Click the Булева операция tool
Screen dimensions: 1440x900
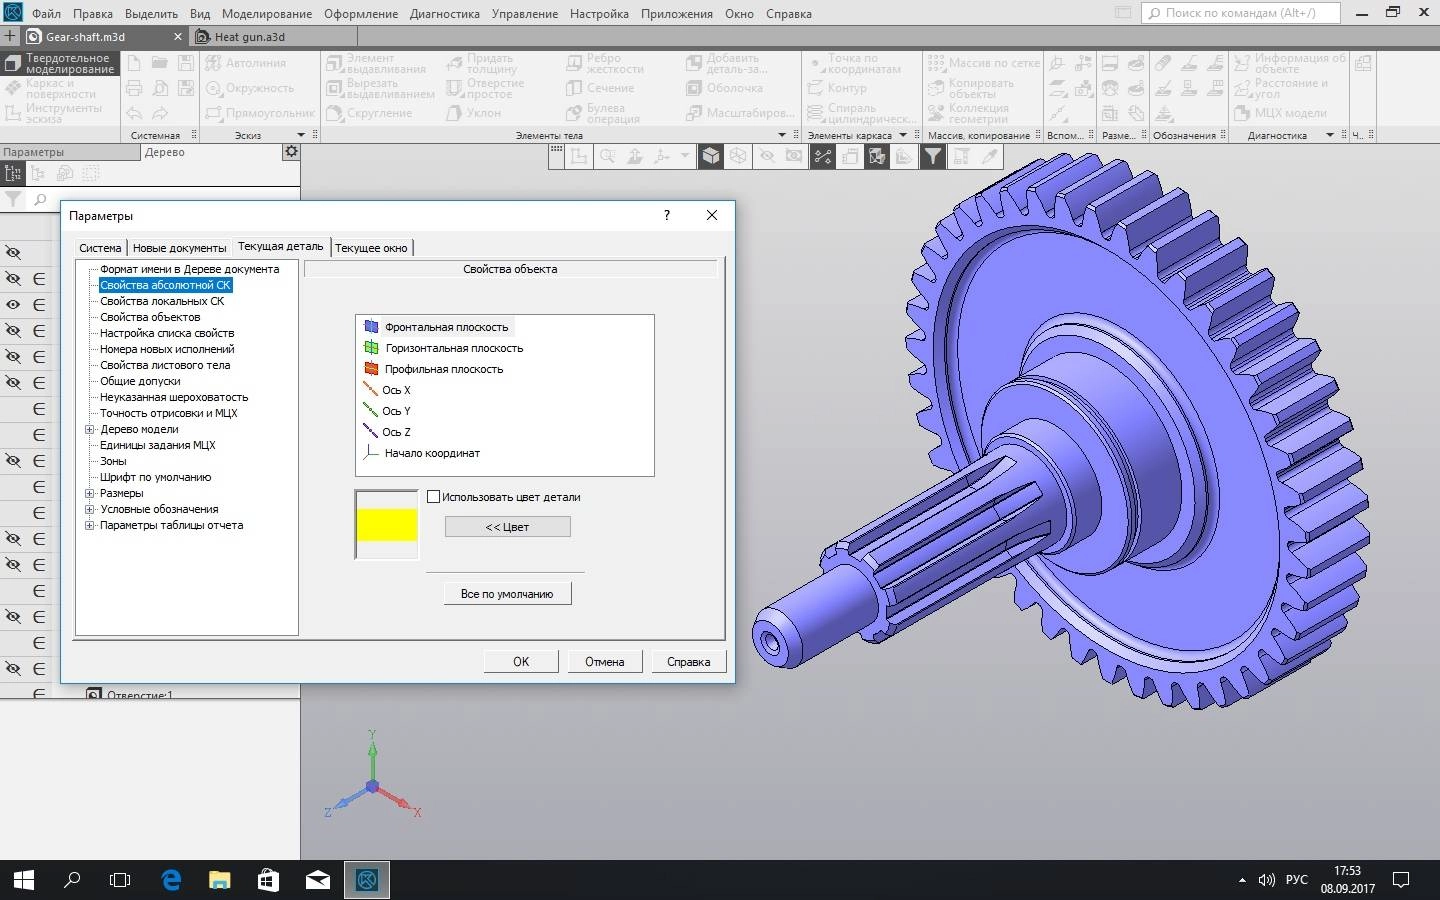(x=603, y=113)
